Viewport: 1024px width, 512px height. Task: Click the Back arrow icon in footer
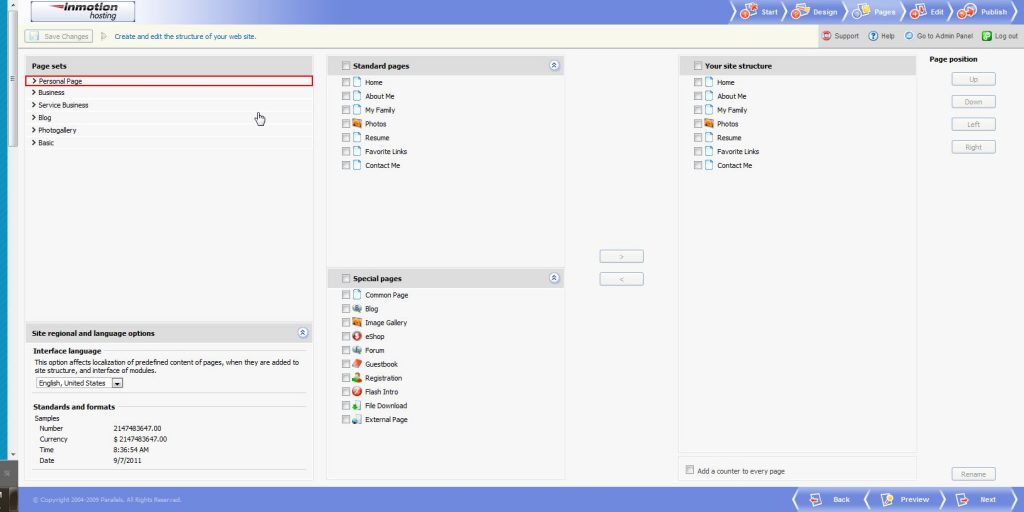pyautogui.click(x=816, y=500)
